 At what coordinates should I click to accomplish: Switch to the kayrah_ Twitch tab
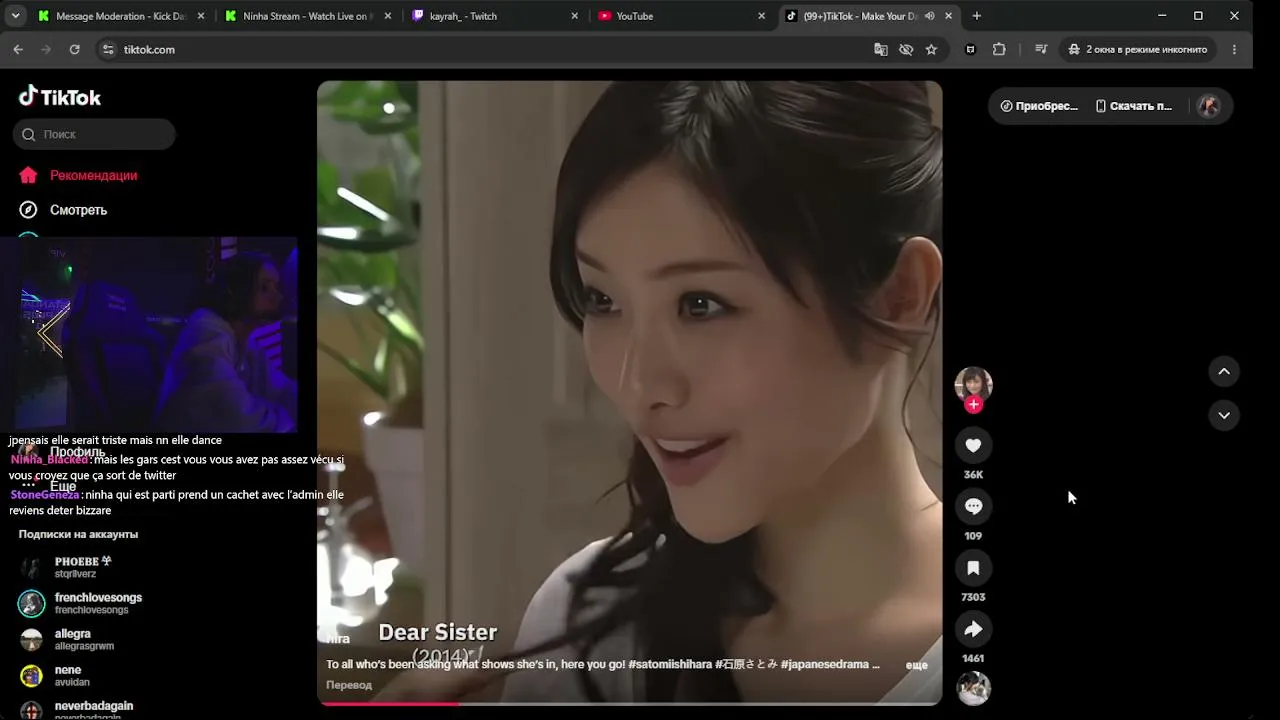(x=495, y=16)
